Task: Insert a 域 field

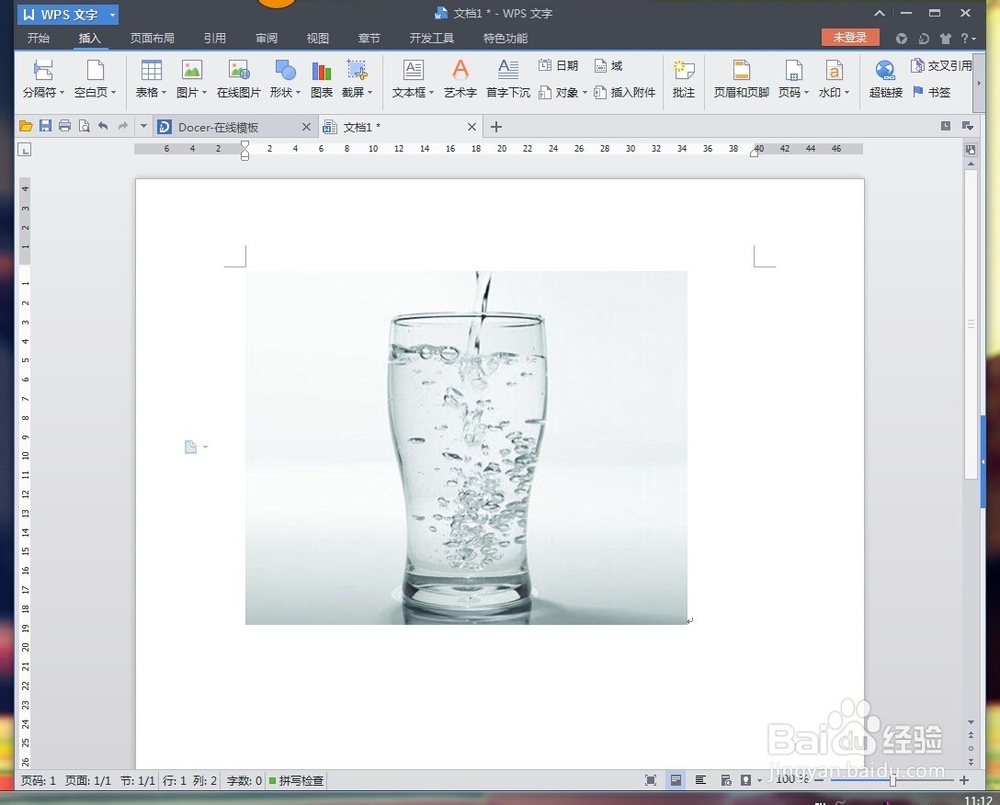Action: click(608, 66)
